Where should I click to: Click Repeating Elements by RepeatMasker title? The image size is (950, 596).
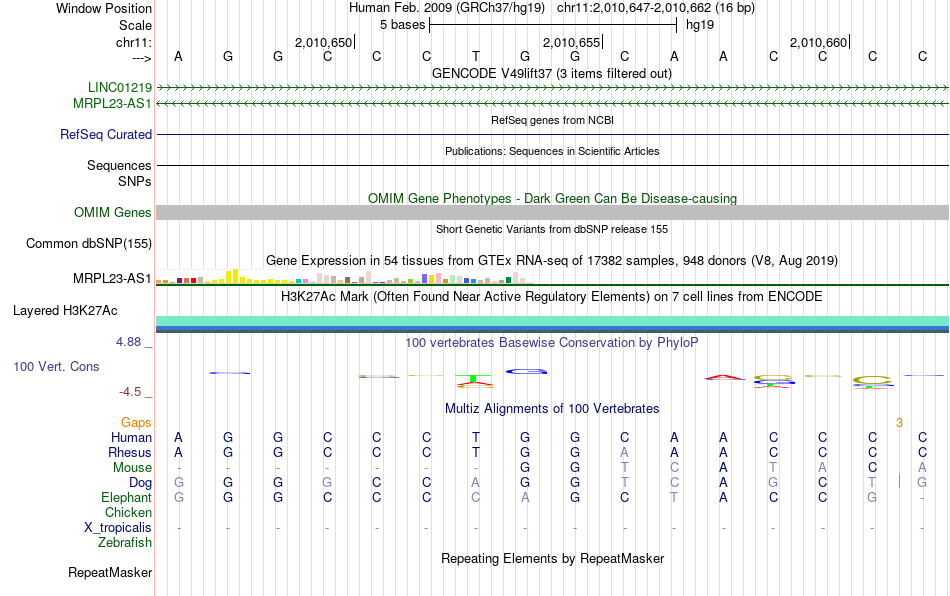552,558
